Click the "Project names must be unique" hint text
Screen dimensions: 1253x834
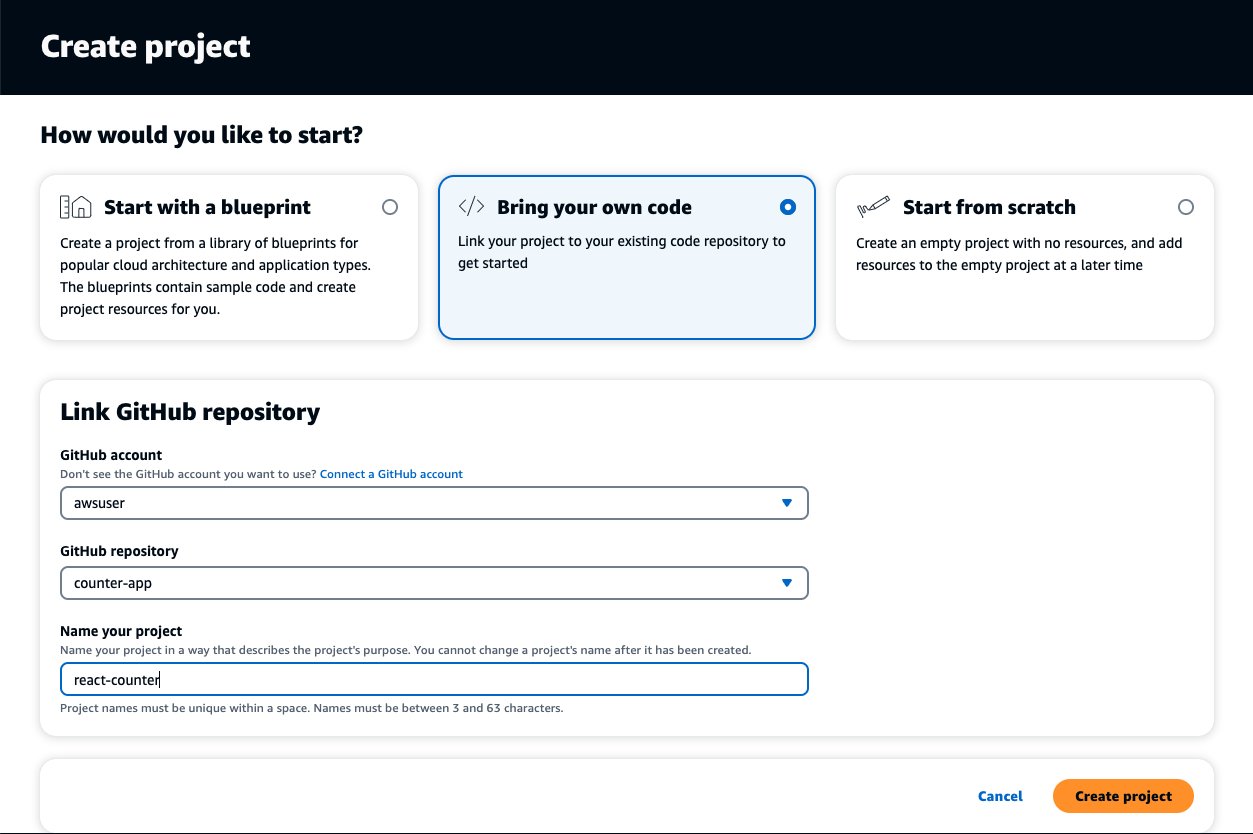coord(312,708)
